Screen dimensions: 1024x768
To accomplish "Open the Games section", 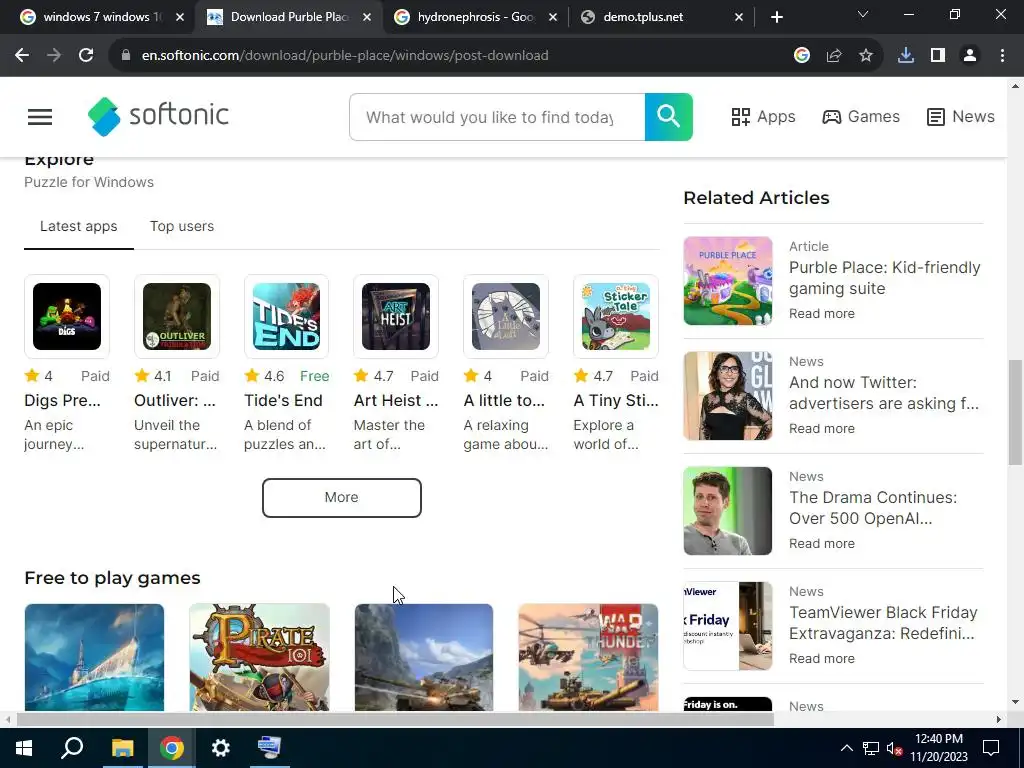I will pos(861,117).
